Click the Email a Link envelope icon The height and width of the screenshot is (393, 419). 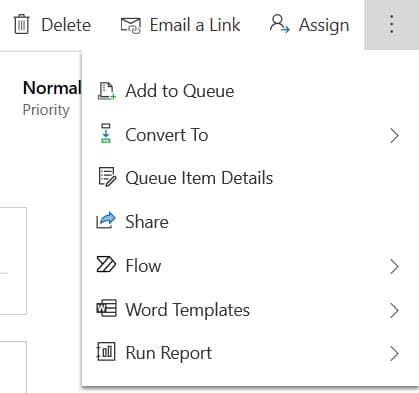(131, 25)
